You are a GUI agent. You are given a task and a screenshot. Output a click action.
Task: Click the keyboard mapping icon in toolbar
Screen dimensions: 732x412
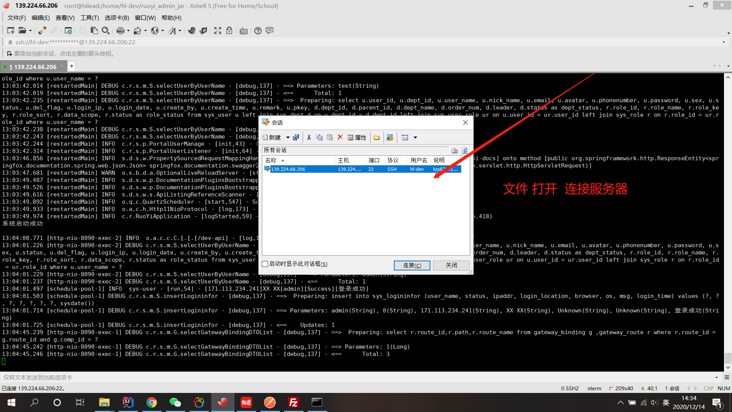pyautogui.click(x=243, y=31)
